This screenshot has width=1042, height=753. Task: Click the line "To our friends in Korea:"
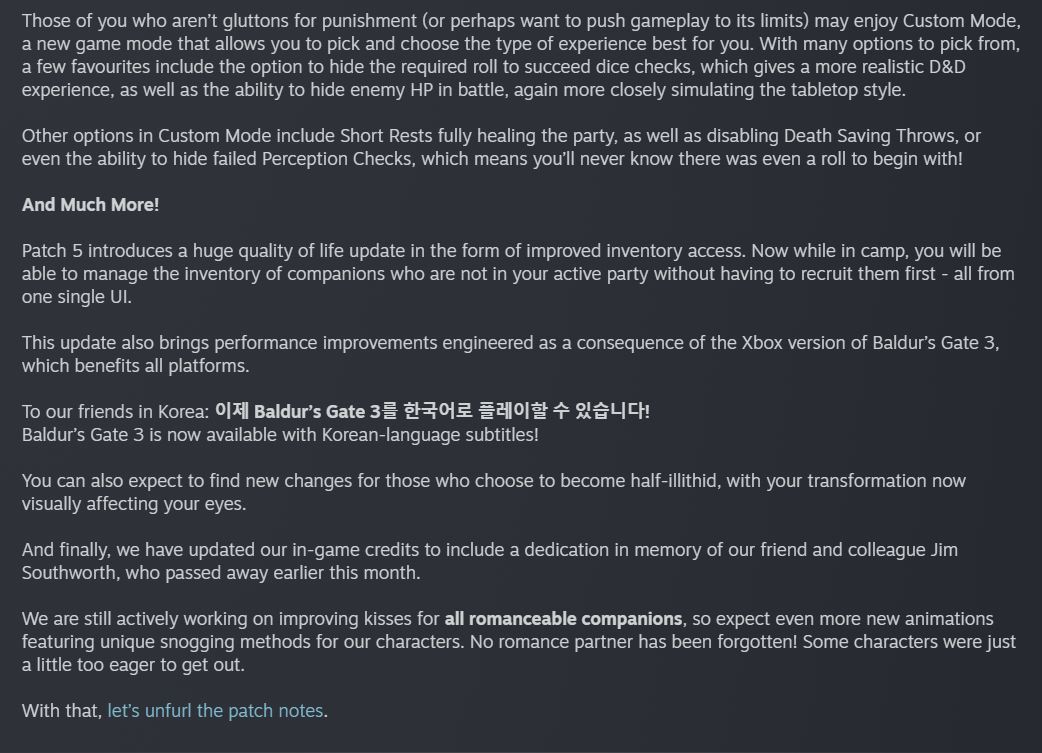tap(115, 411)
